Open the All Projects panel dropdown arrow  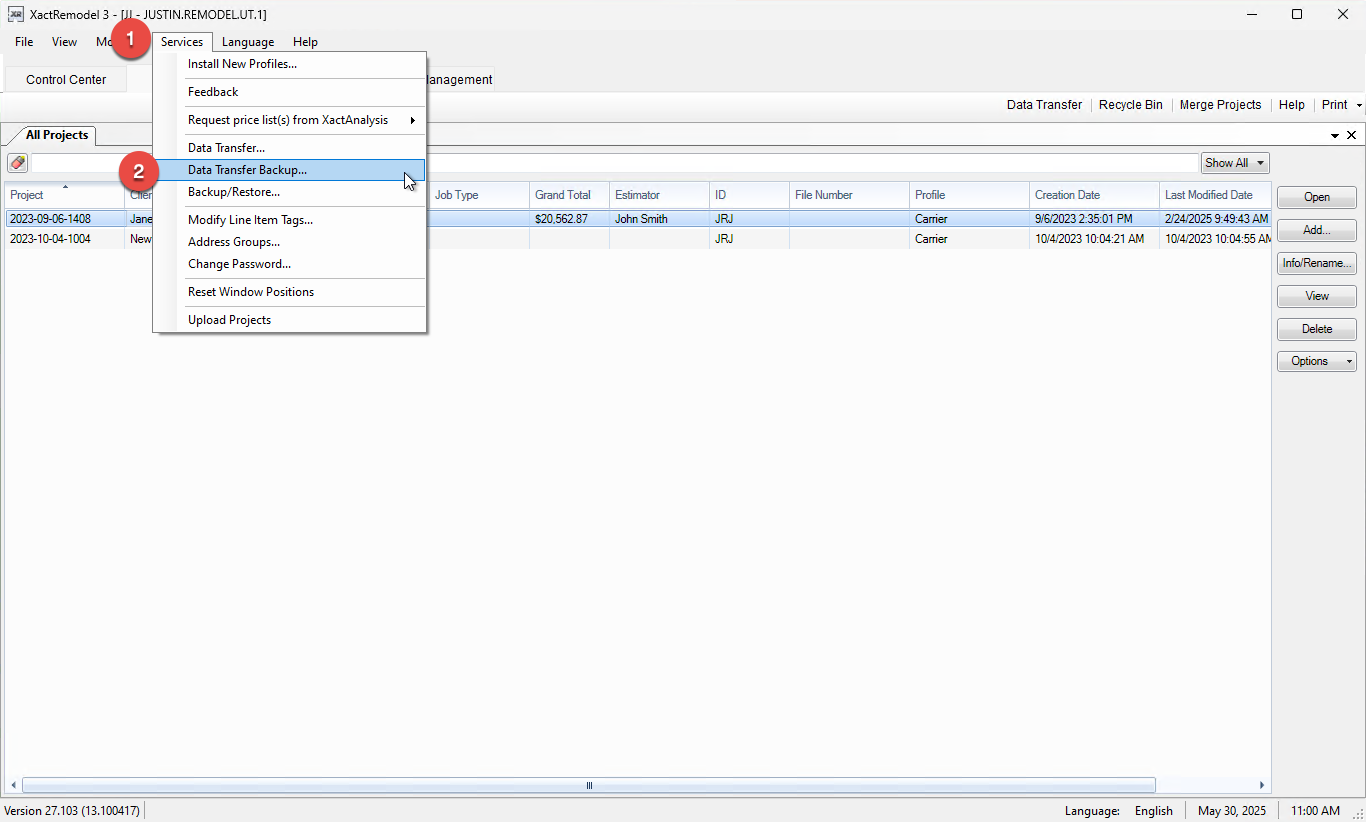coord(1335,135)
